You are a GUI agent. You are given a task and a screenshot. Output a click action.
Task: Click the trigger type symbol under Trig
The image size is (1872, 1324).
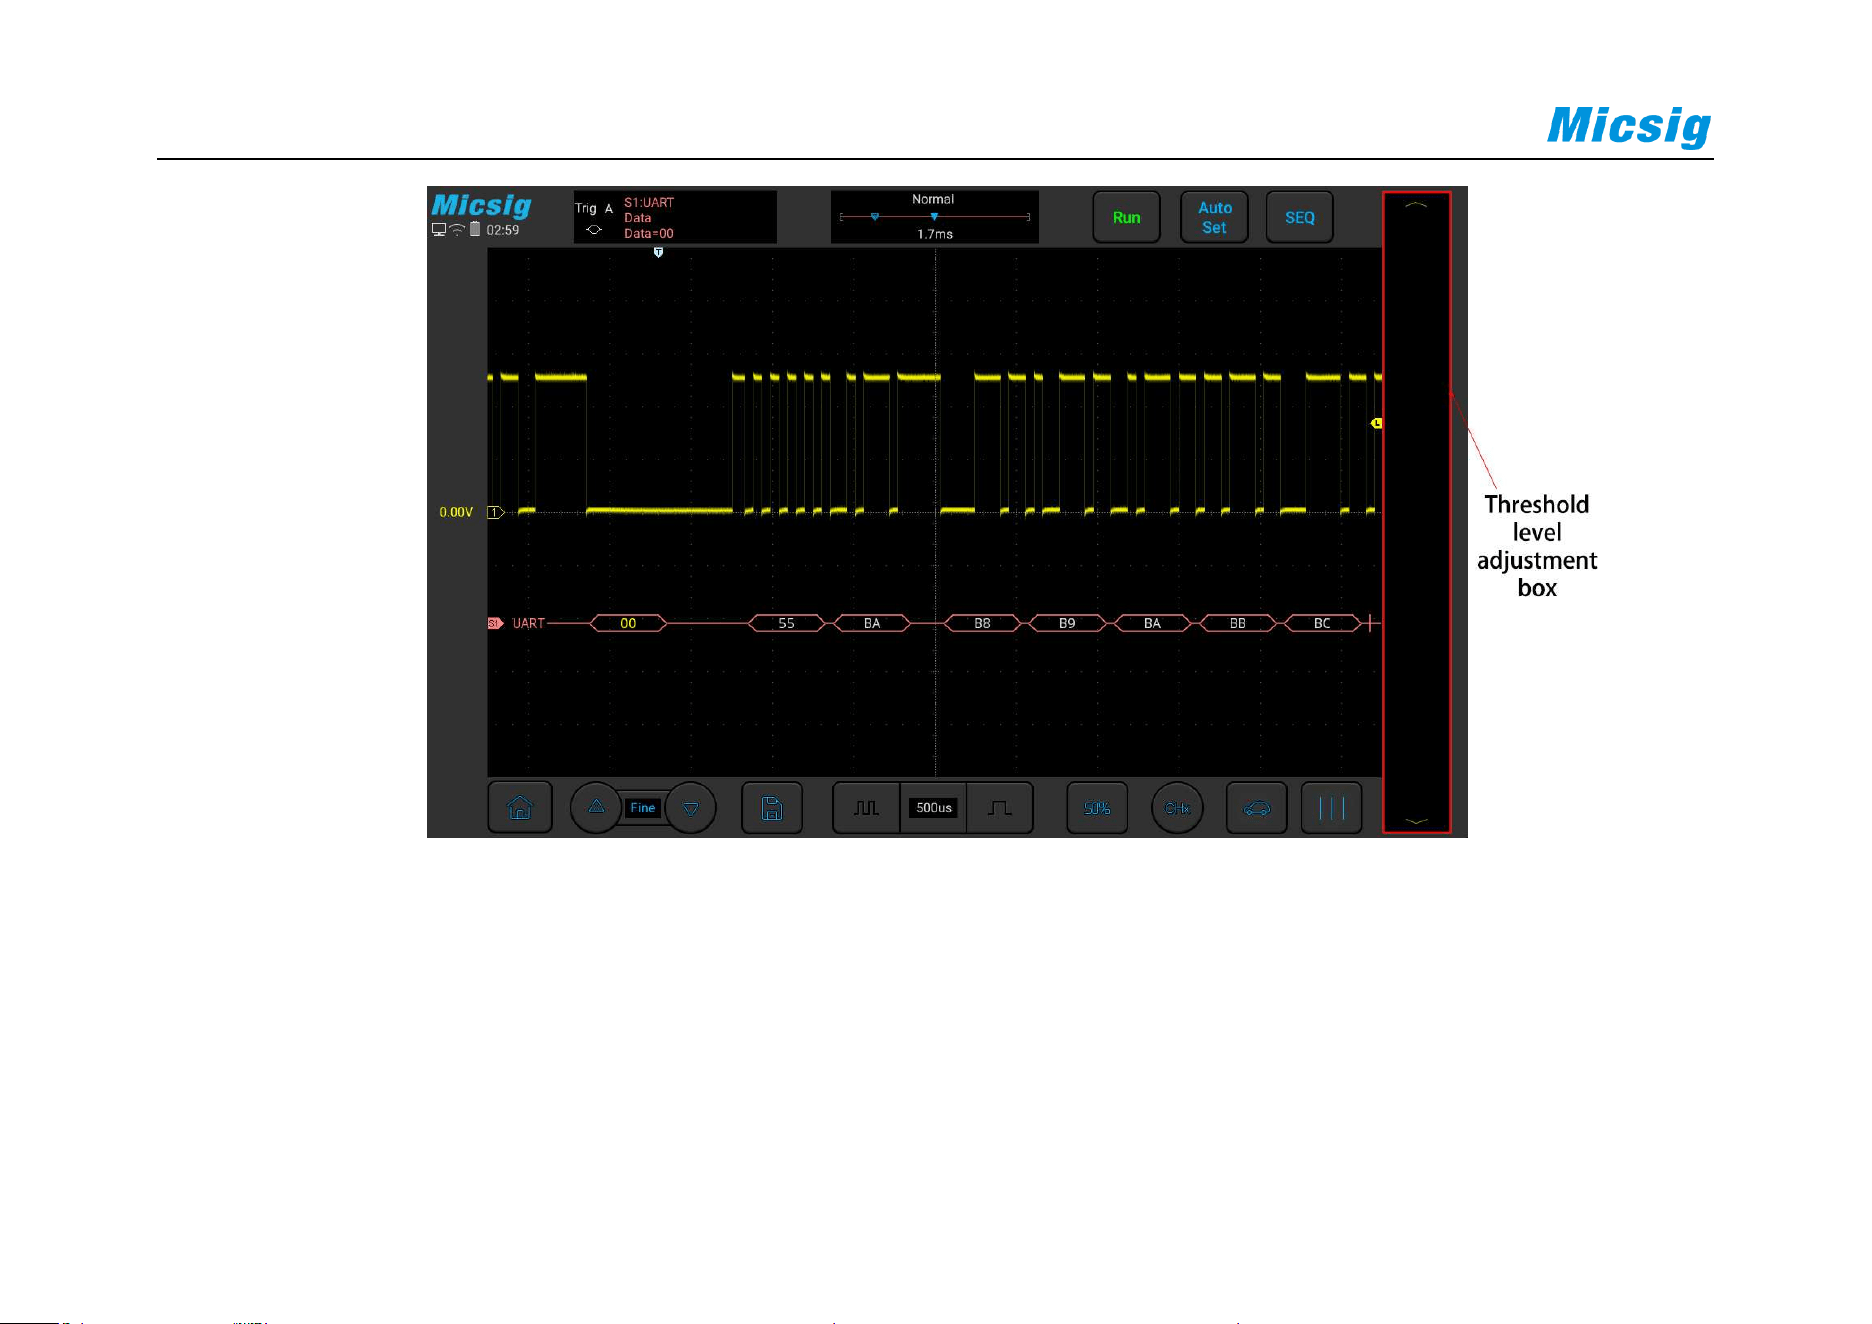[594, 230]
